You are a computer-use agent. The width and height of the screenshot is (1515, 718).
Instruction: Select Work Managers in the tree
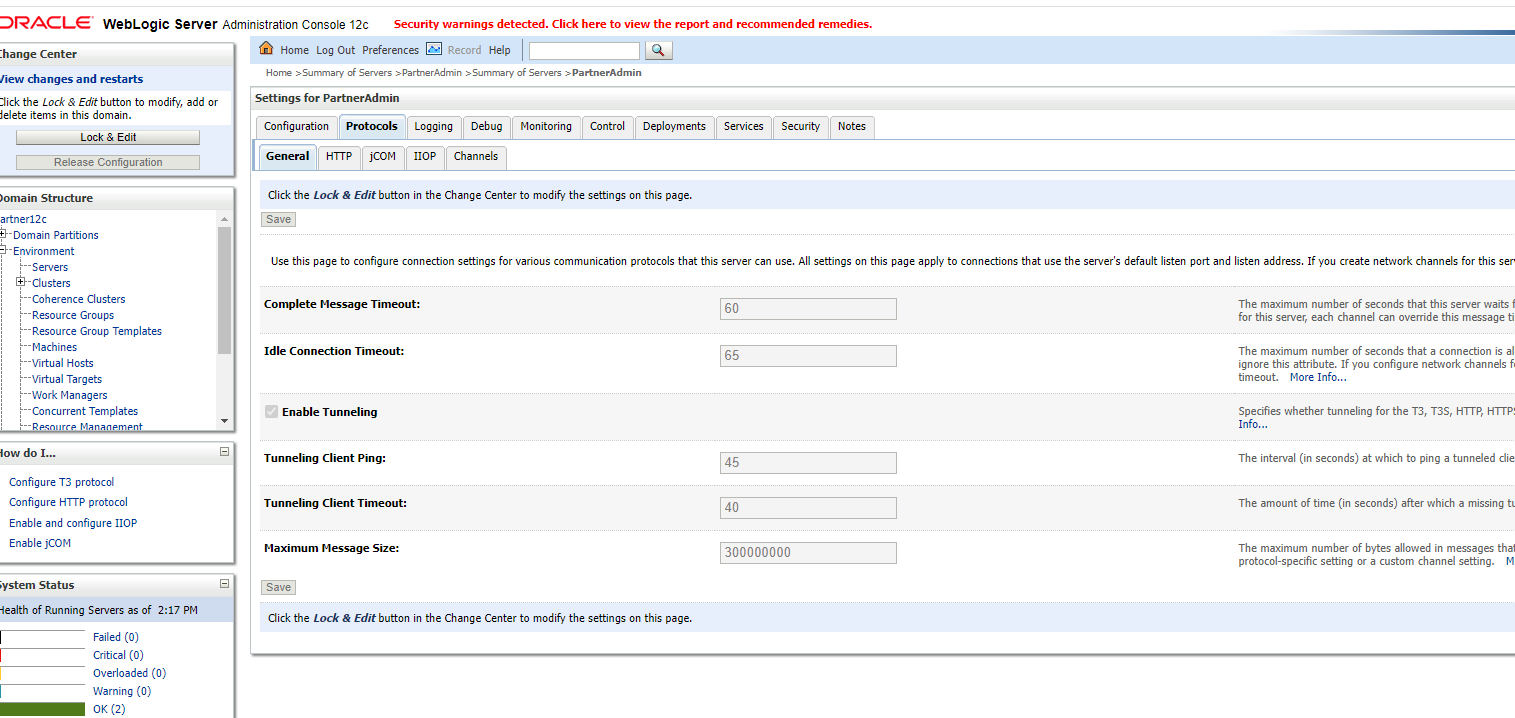point(70,395)
